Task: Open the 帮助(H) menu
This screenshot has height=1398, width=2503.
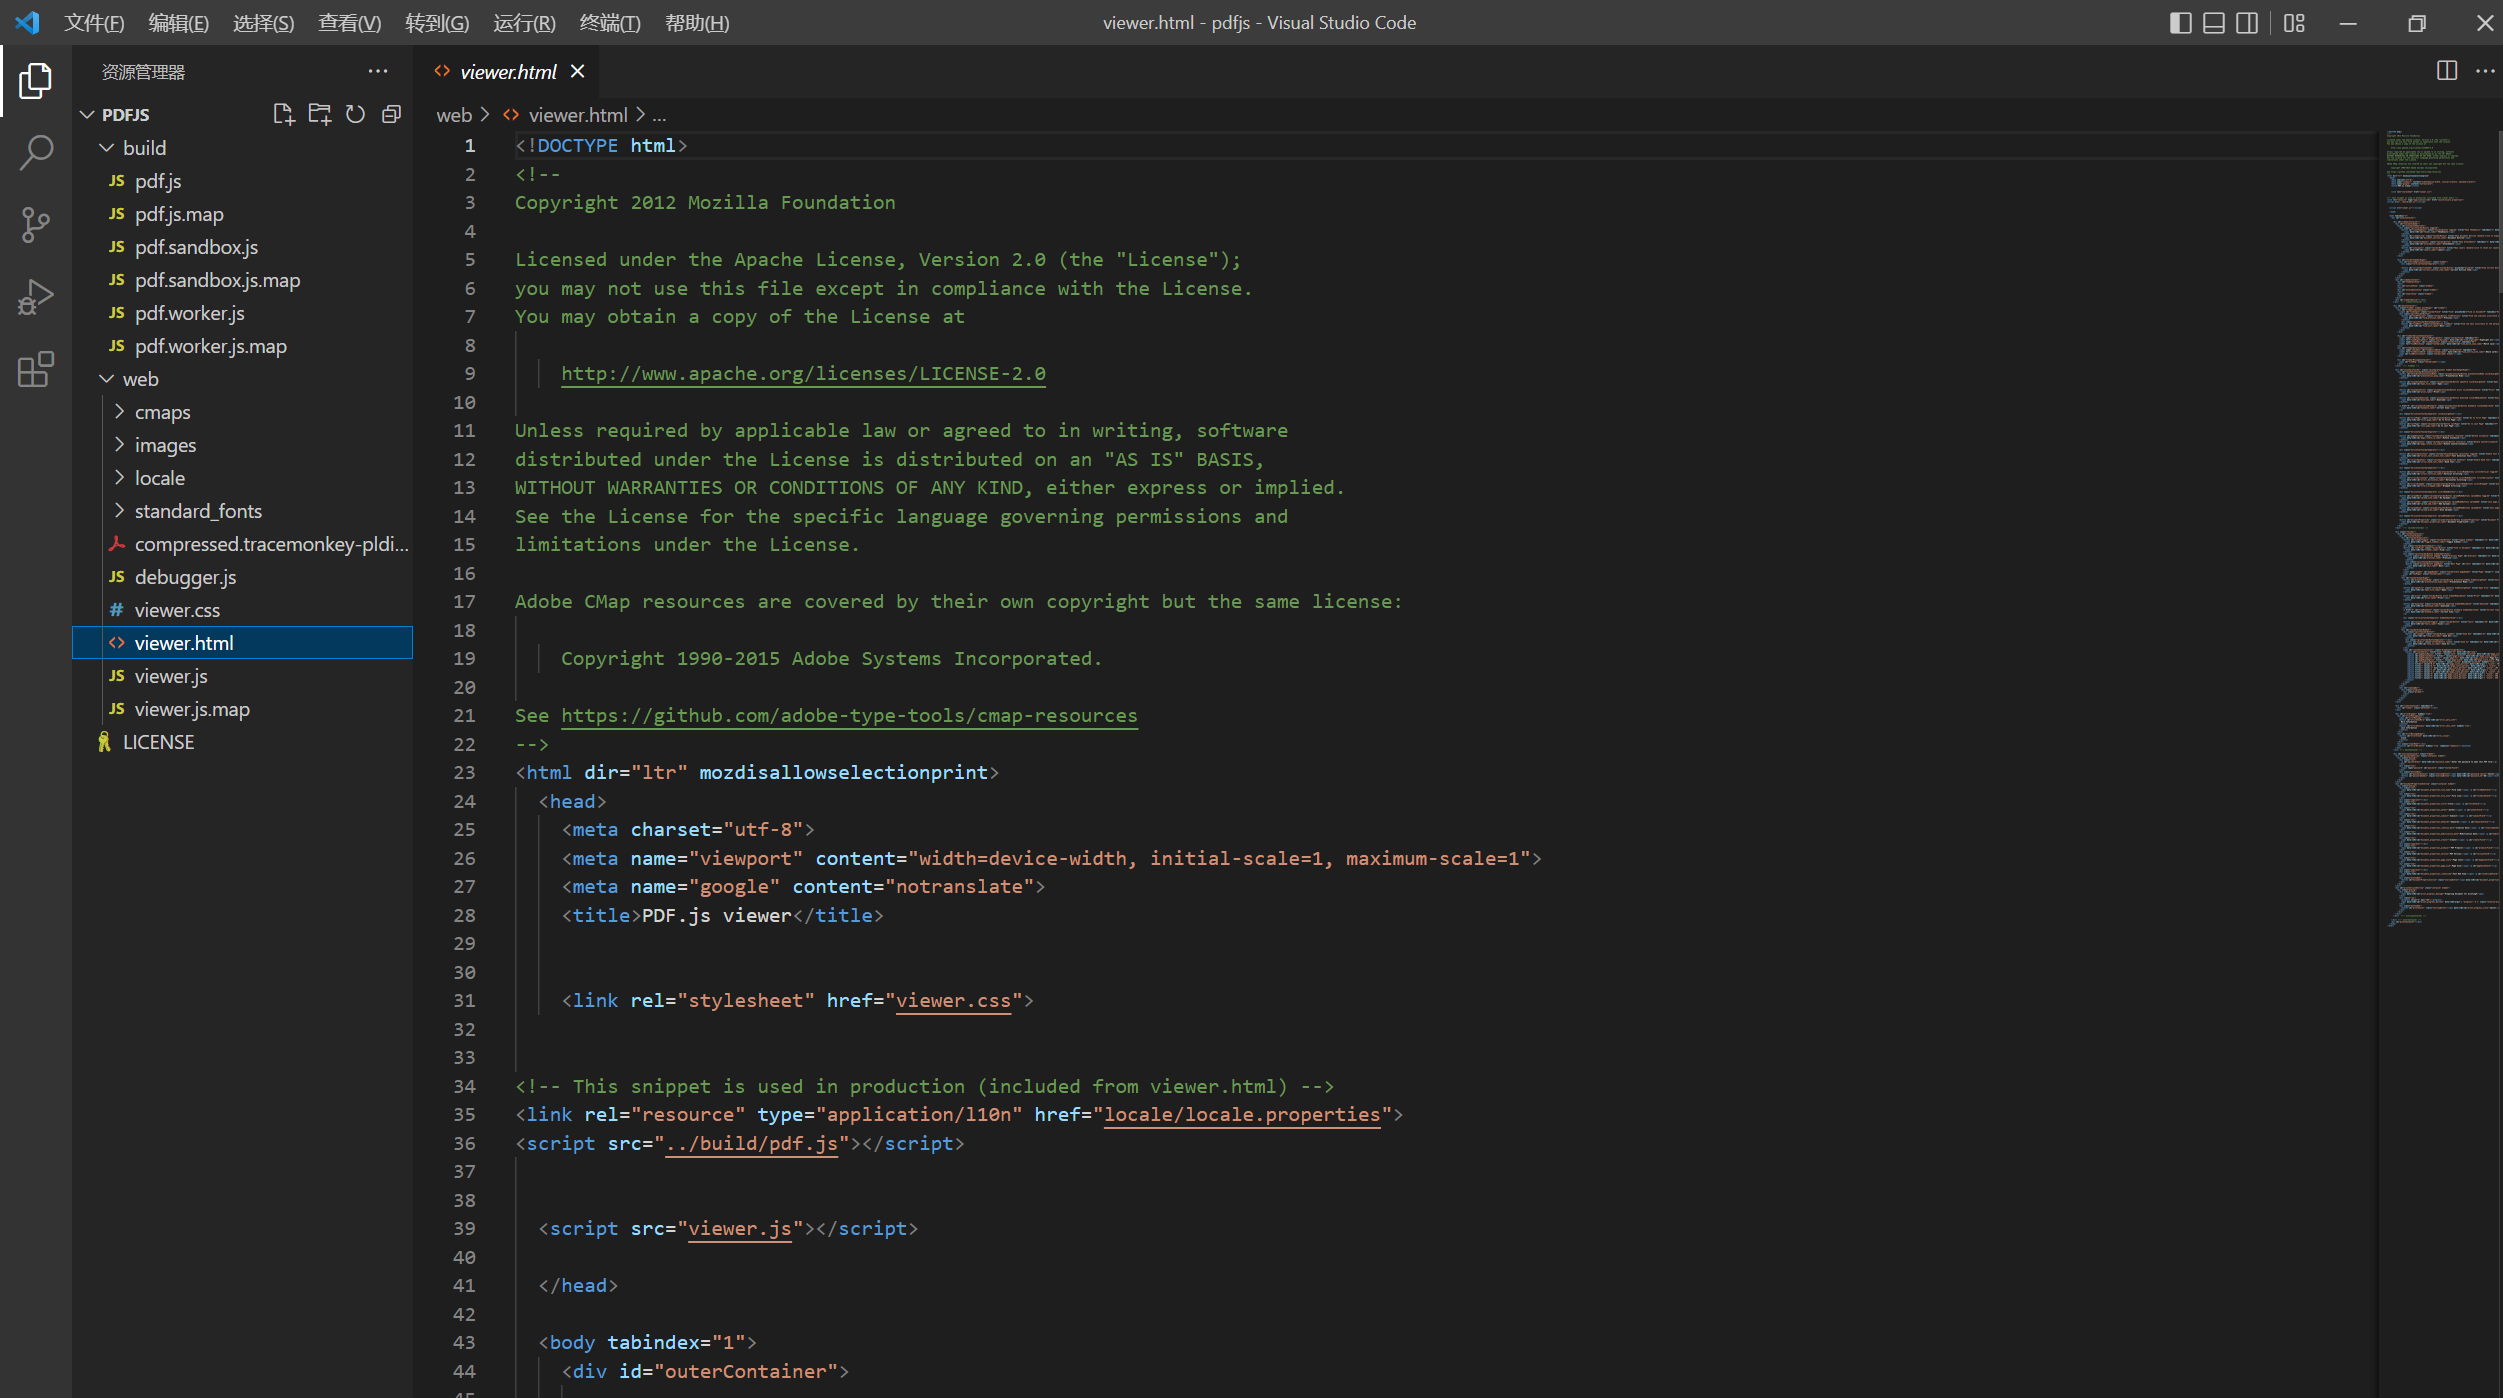Action: 697,22
